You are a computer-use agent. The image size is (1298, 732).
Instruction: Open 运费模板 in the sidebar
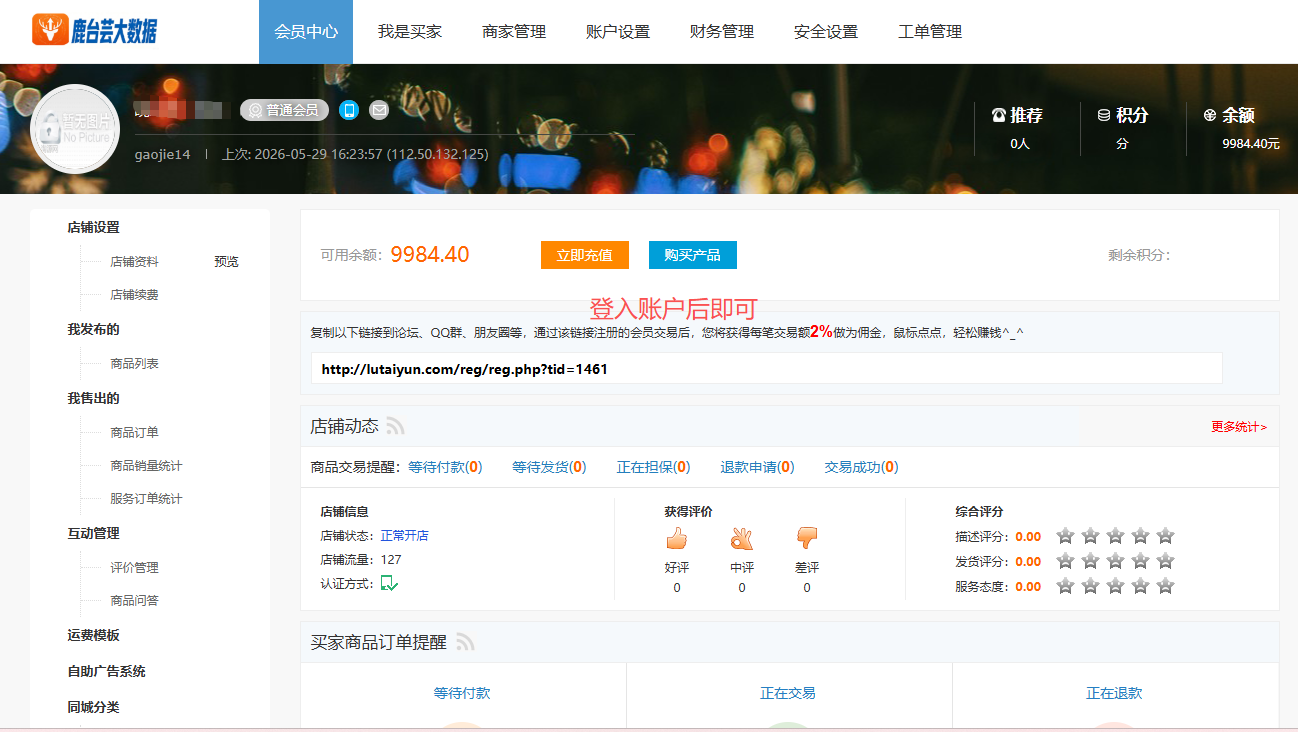[x=93, y=636]
